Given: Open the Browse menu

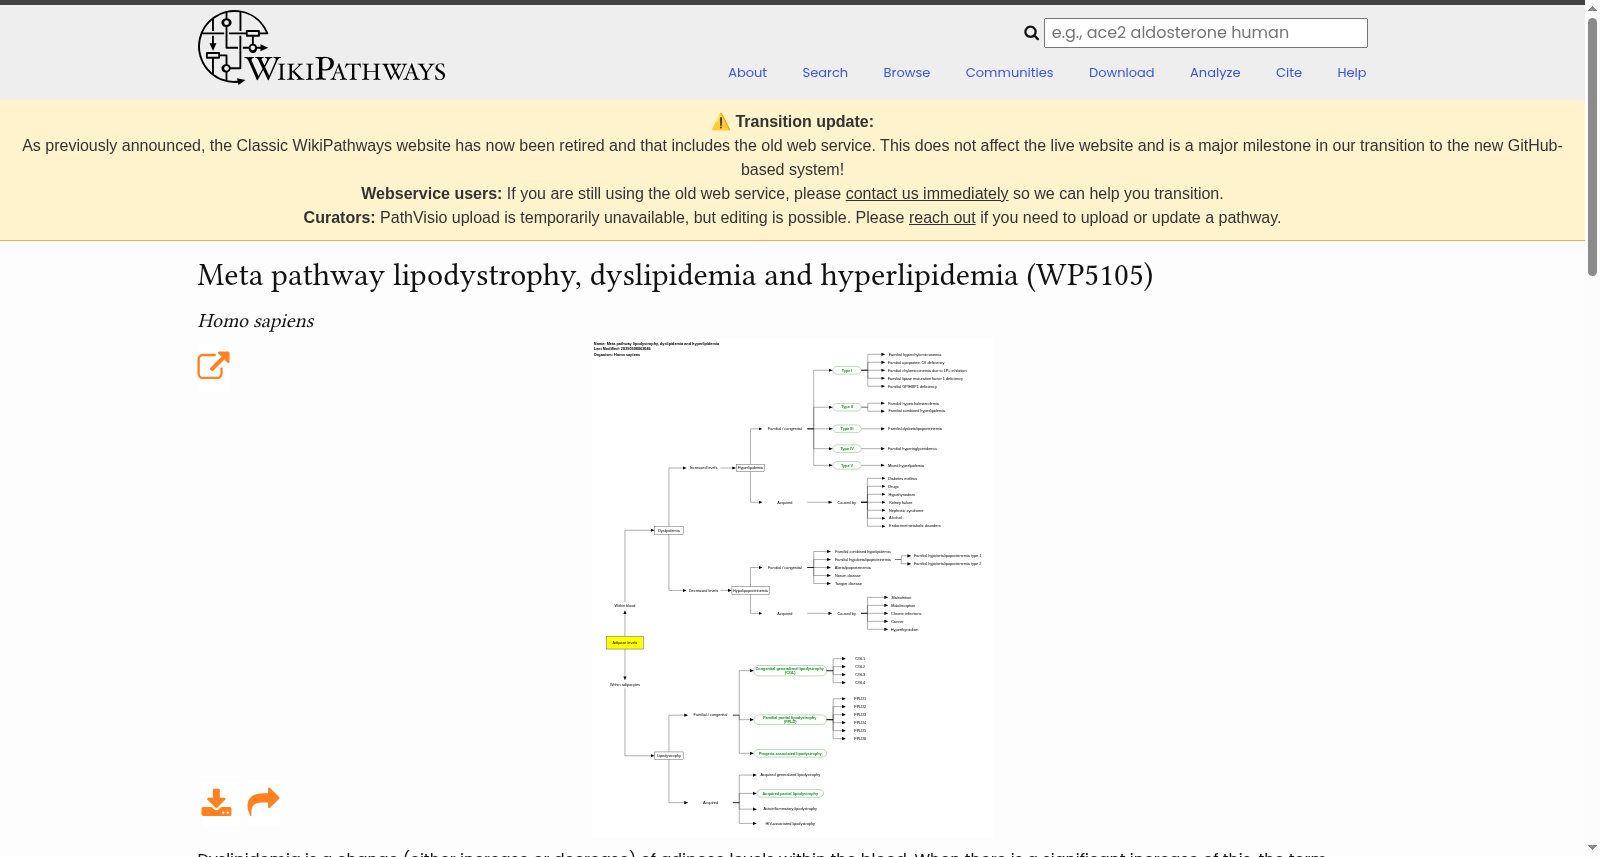Looking at the screenshot, I should point(907,73).
